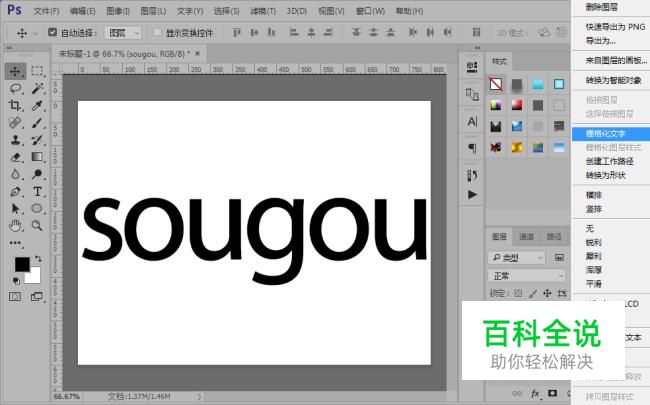Select the Healing Brush tool
The width and height of the screenshot is (650, 405).
(15, 123)
